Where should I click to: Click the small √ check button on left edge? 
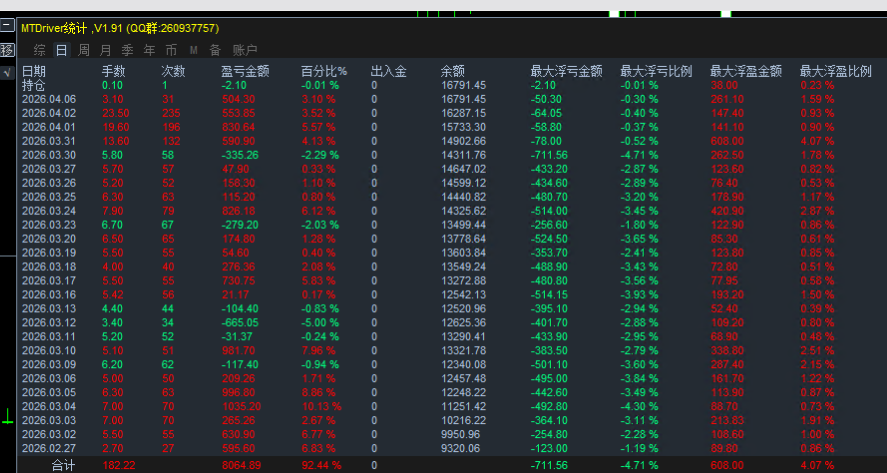pyautogui.click(x=7, y=73)
